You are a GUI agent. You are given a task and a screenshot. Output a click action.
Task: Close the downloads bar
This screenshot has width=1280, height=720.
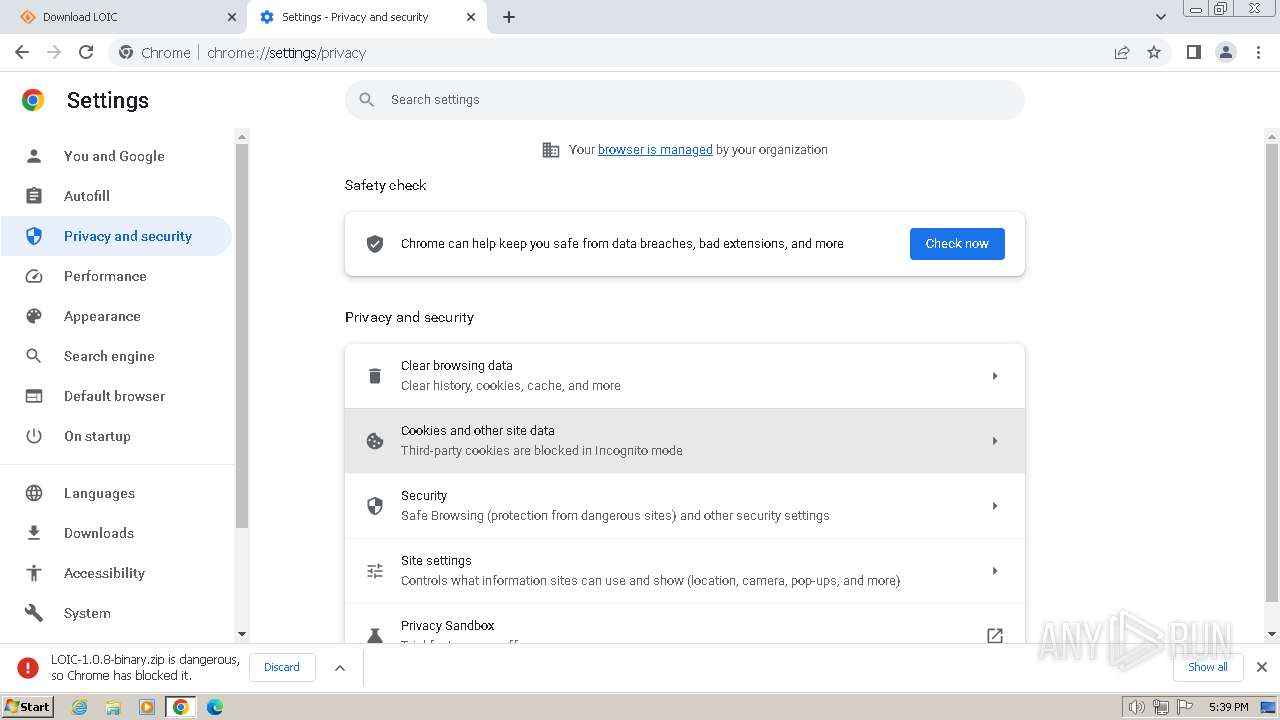tap(1262, 667)
